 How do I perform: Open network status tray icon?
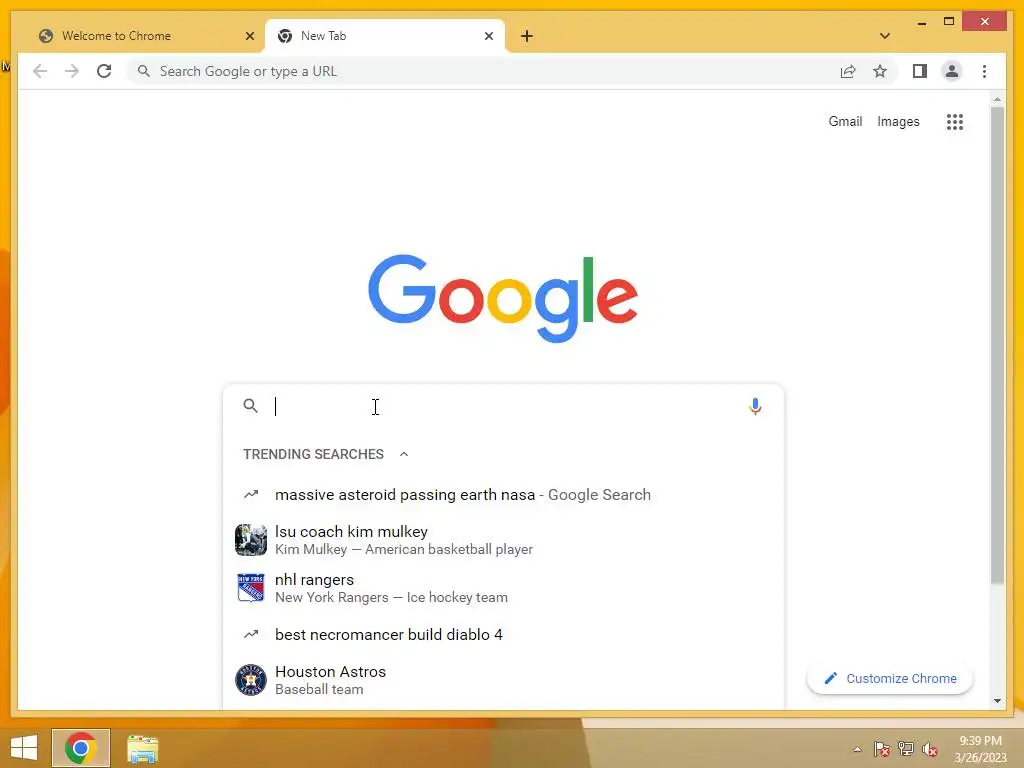coord(906,749)
